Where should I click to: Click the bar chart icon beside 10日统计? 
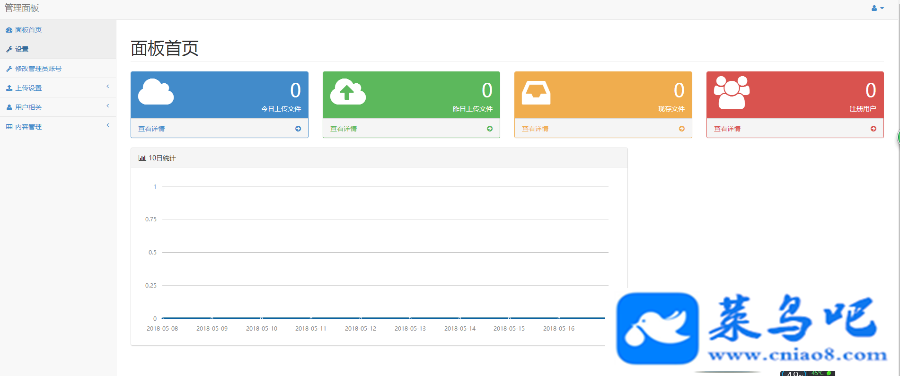point(142,158)
